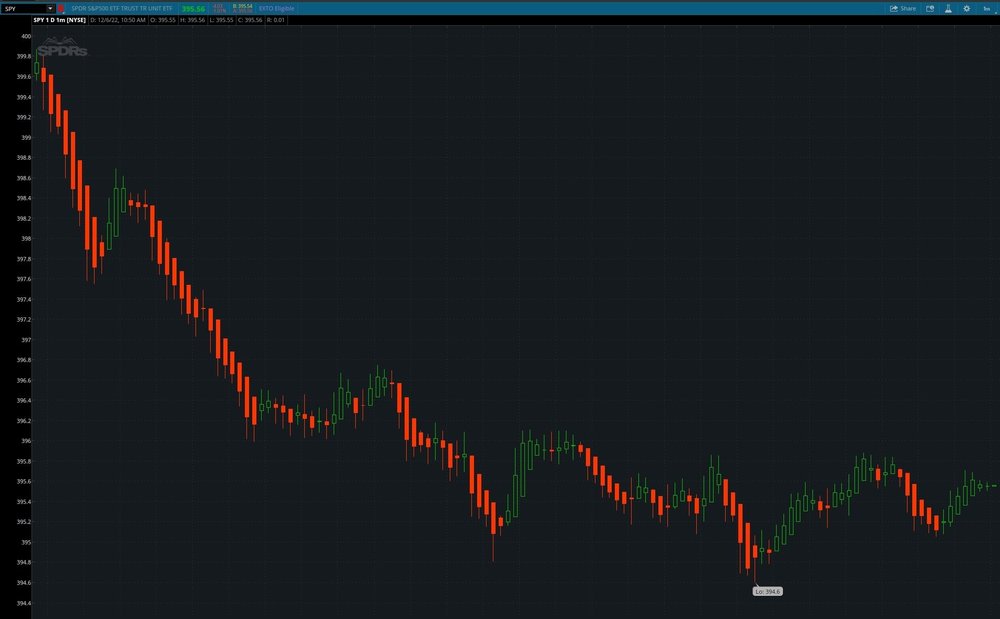The width and height of the screenshot is (1000, 619).
Task: Select the SPDR S&P500 ETF TRUST description text
Action: pyautogui.click(x=120, y=6)
